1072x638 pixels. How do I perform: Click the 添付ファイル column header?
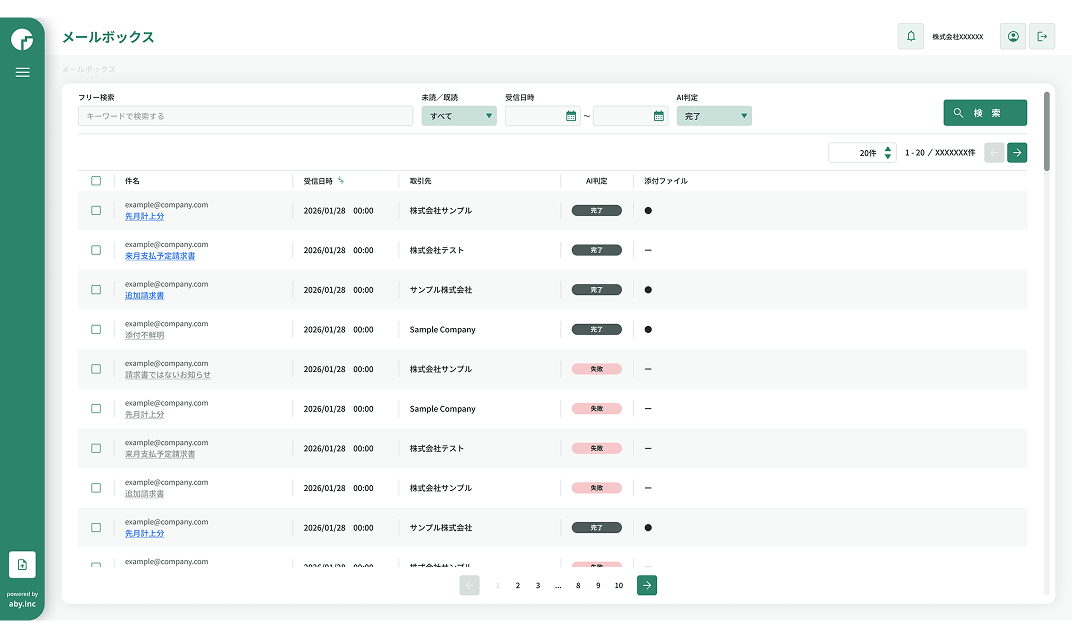coord(666,181)
